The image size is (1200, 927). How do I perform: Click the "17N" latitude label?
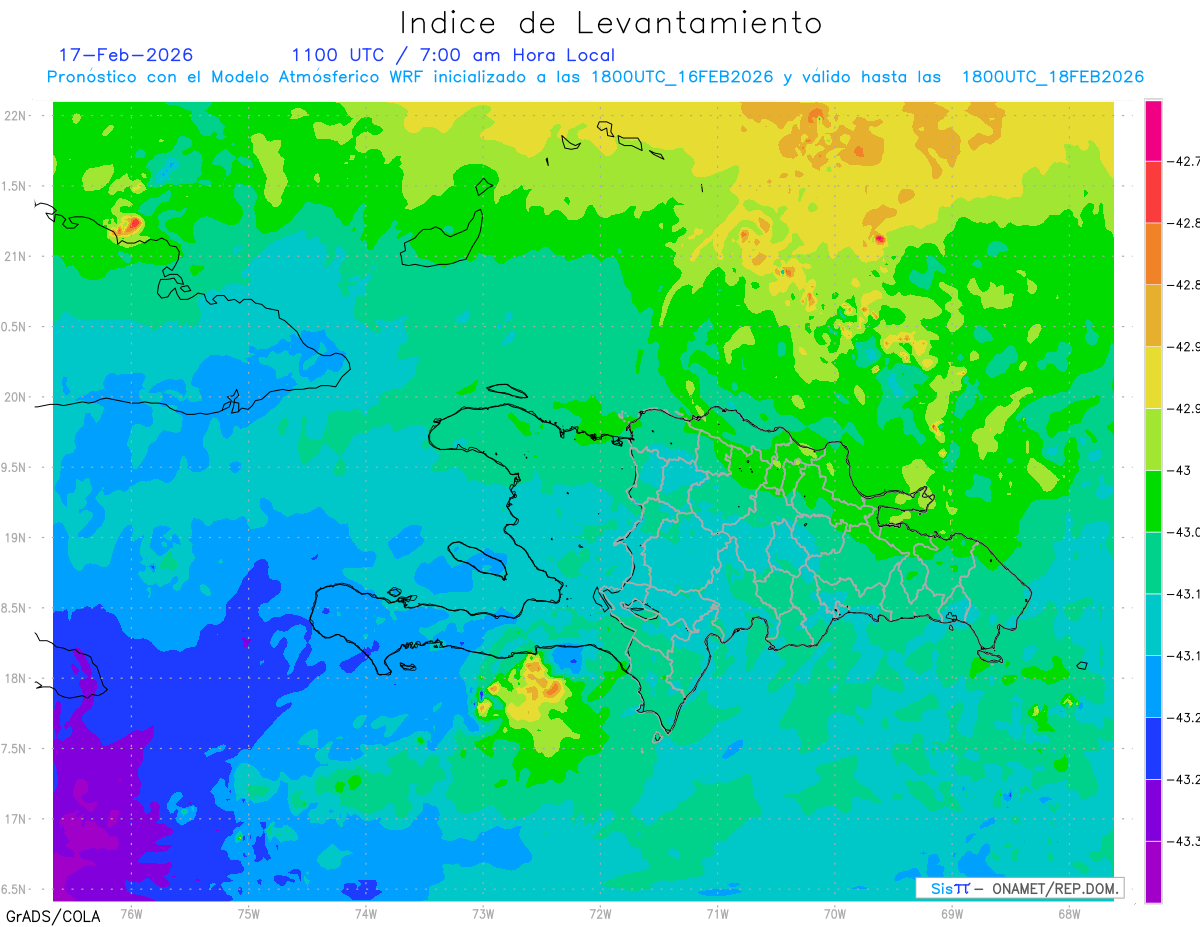[x=16, y=820]
